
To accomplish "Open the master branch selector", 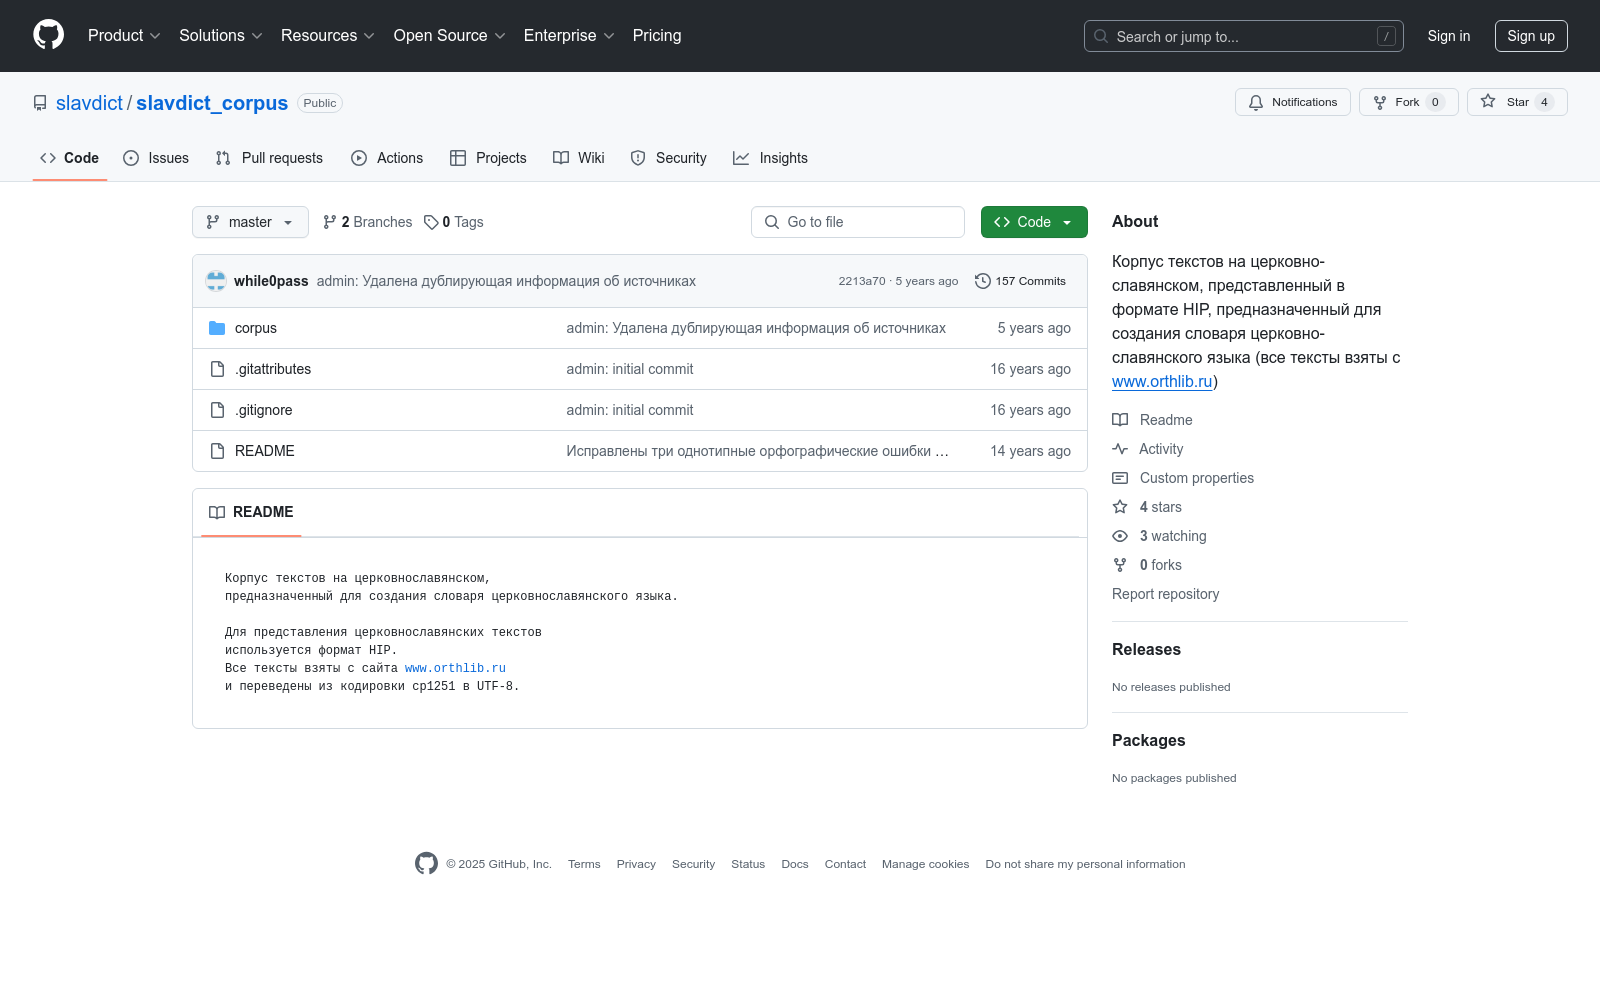I will [250, 222].
